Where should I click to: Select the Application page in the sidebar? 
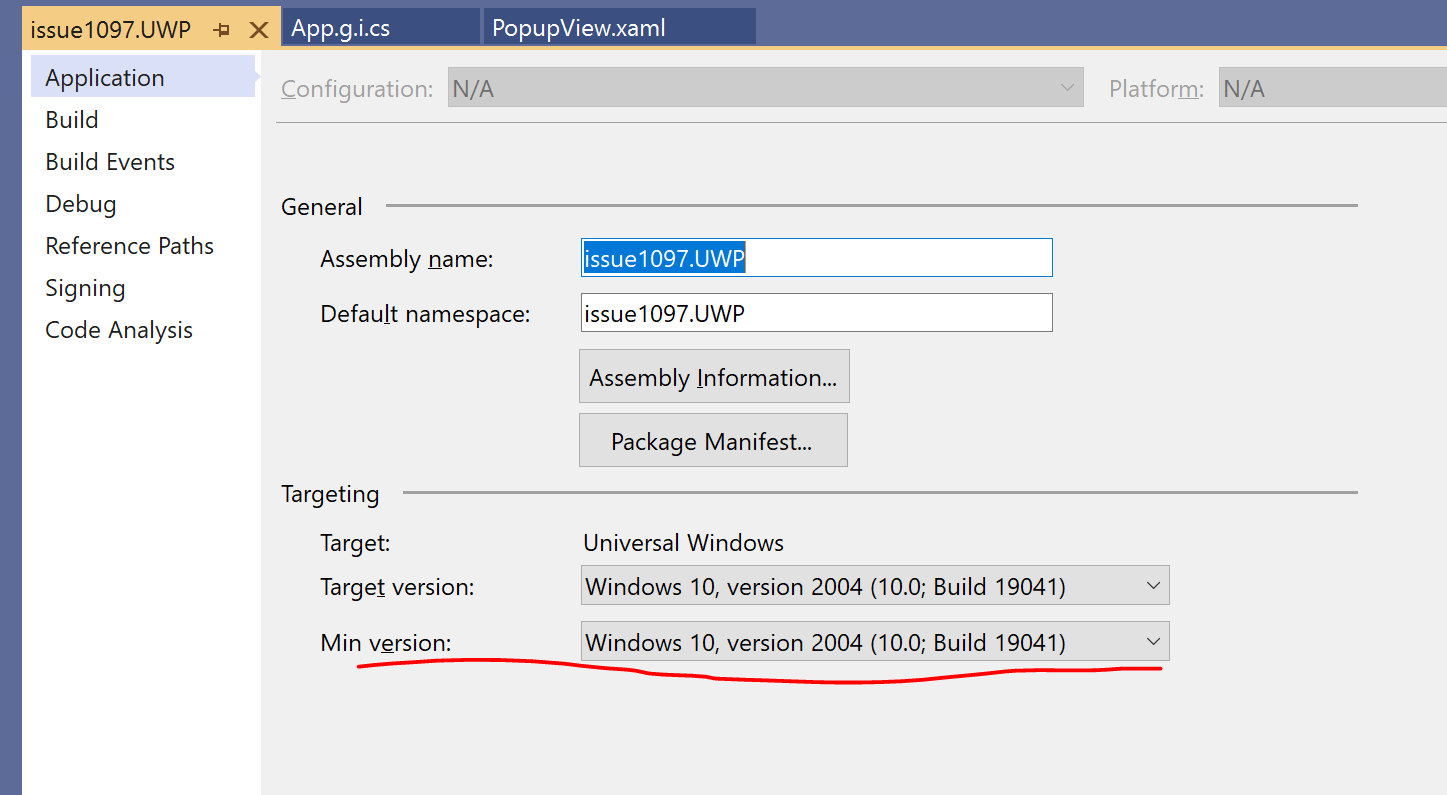104,77
